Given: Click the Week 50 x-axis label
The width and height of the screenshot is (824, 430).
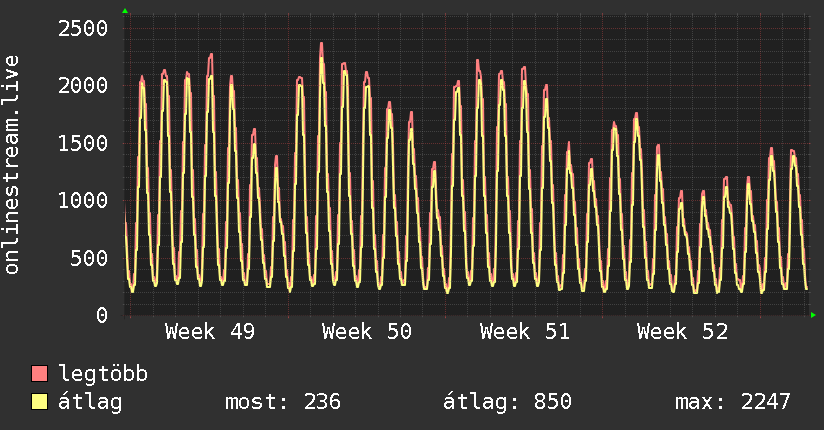Looking at the screenshot, I should click(367, 332).
